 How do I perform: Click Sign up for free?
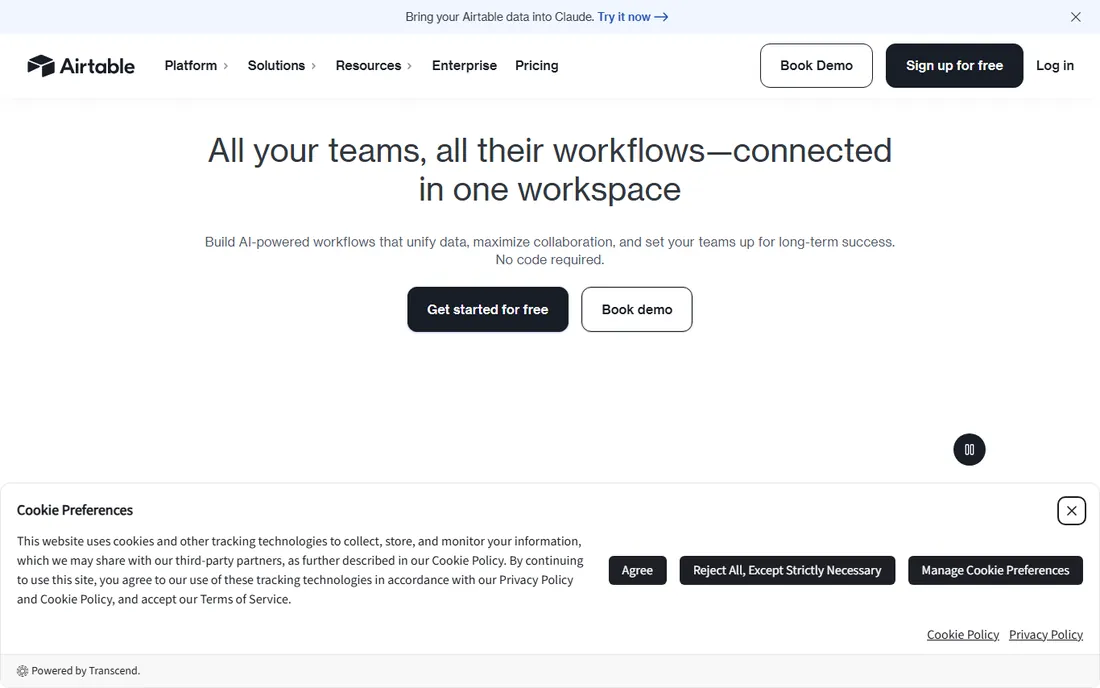[954, 65]
